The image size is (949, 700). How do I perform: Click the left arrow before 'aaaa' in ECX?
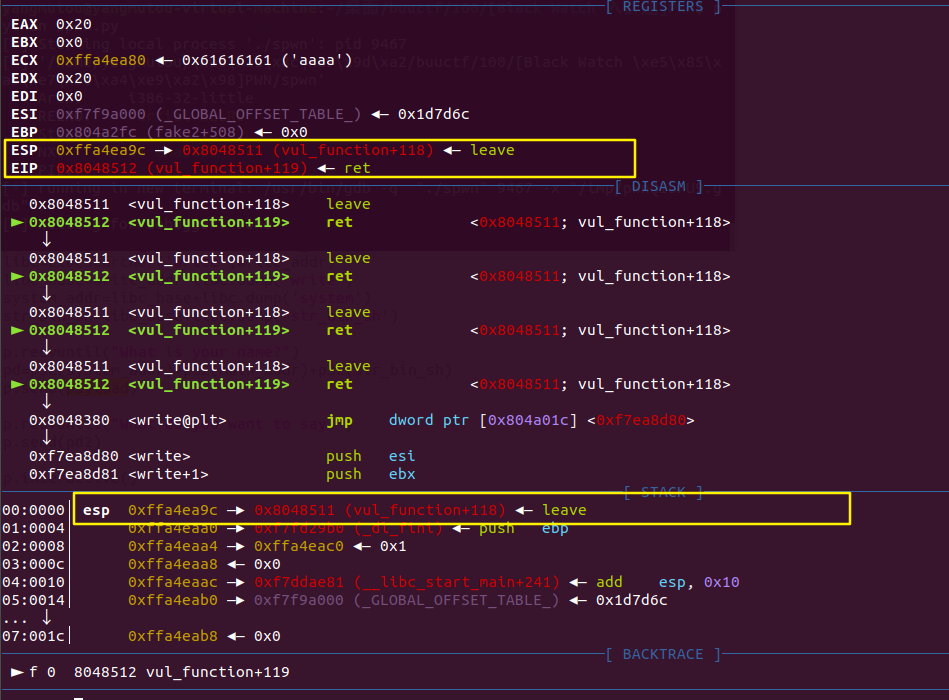click(x=163, y=61)
